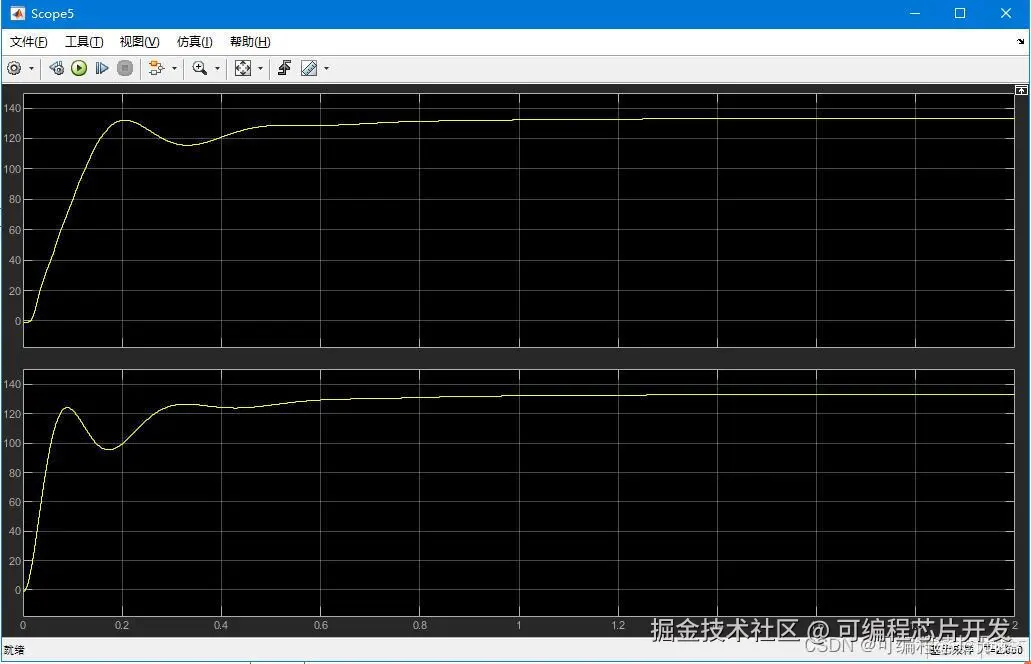Click the grayed Stop simulation button
This screenshot has height=664, width=1031.
pos(125,68)
